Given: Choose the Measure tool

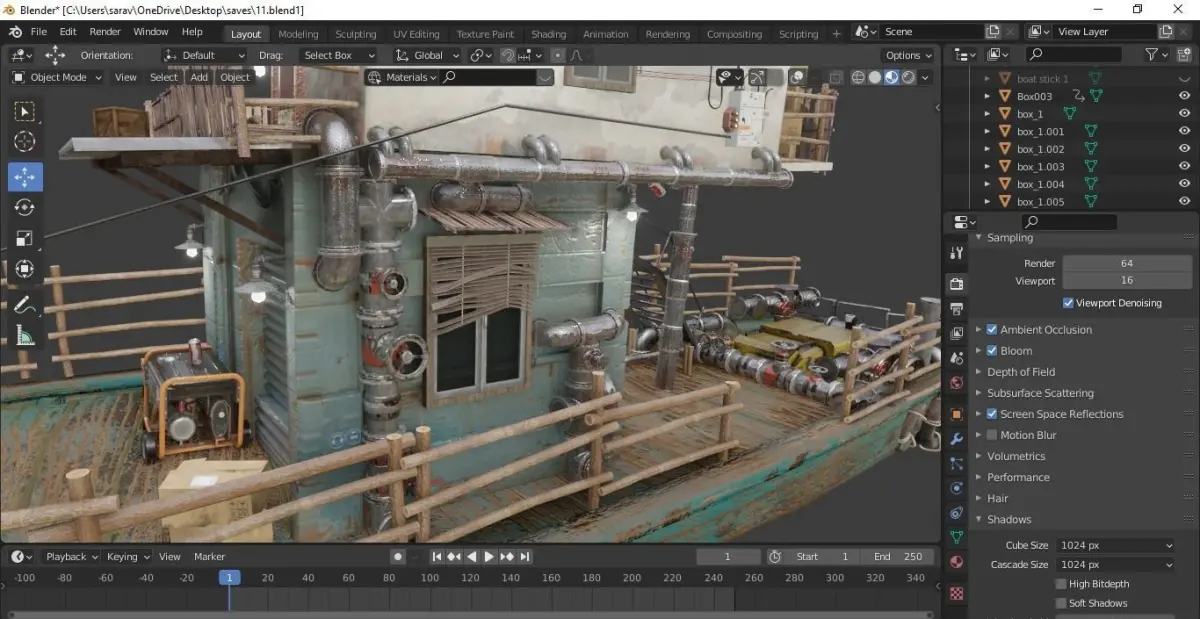Looking at the screenshot, I should click(x=25, y=336).
